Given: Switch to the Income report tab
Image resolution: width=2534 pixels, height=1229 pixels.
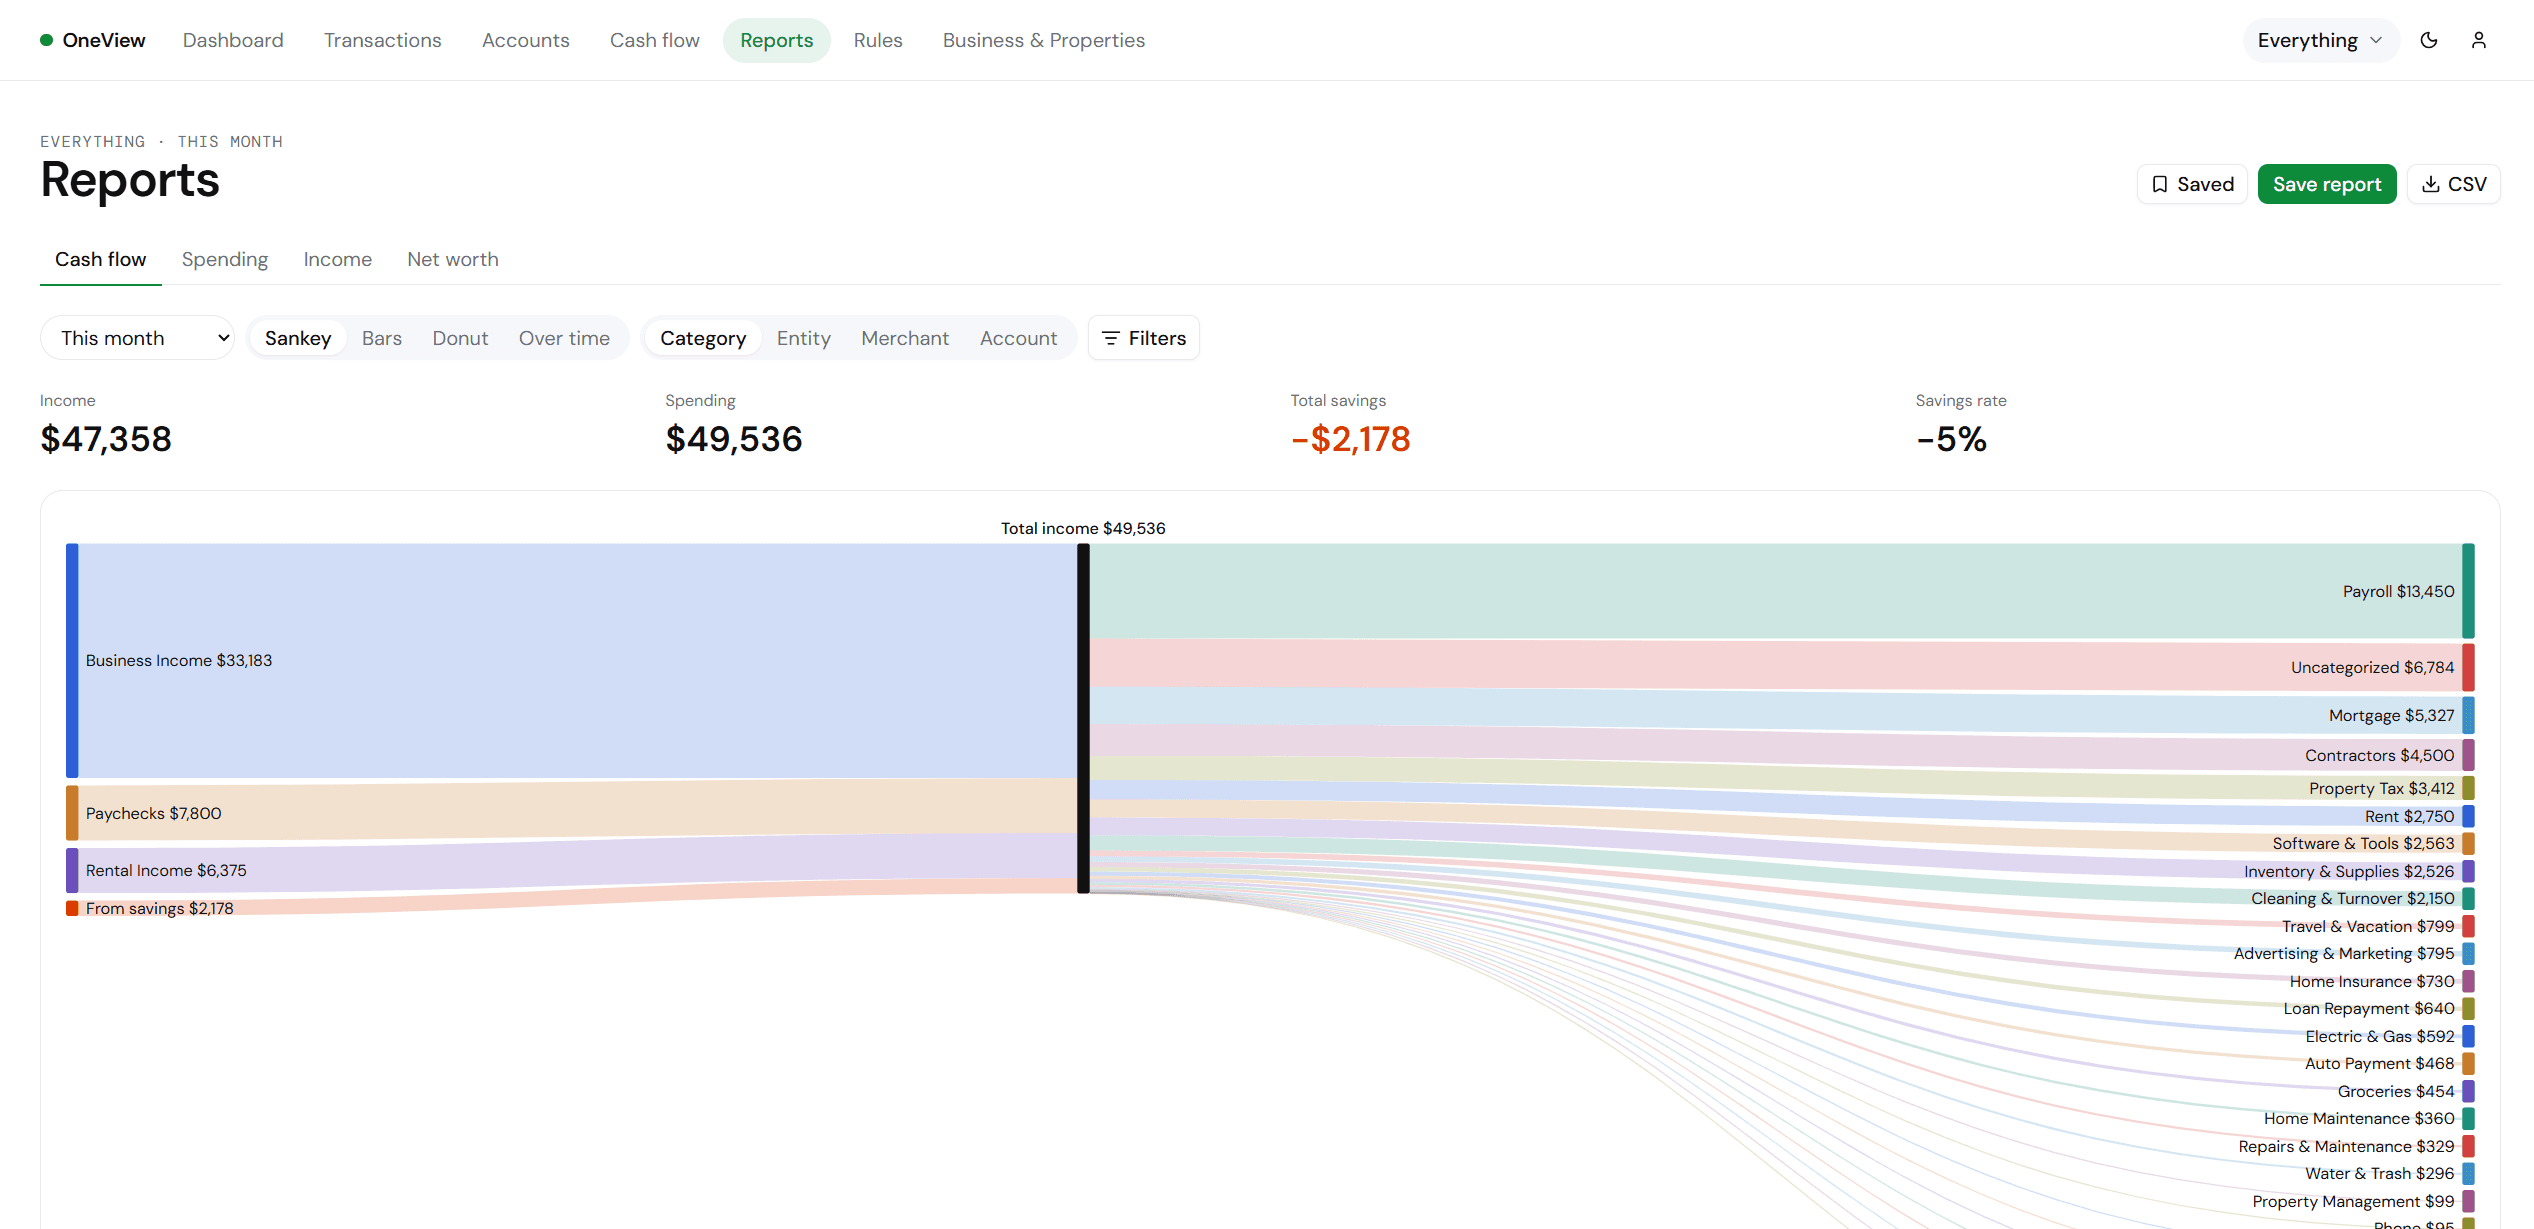Looking at the screenshot, I should click(337, 260).
